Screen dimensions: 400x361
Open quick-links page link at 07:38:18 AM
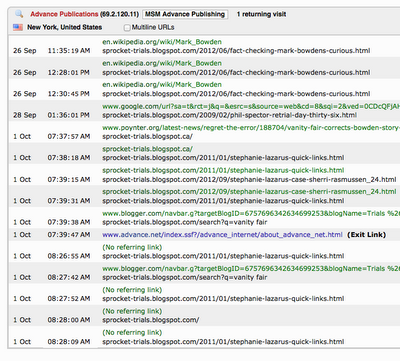coord(223,158)
